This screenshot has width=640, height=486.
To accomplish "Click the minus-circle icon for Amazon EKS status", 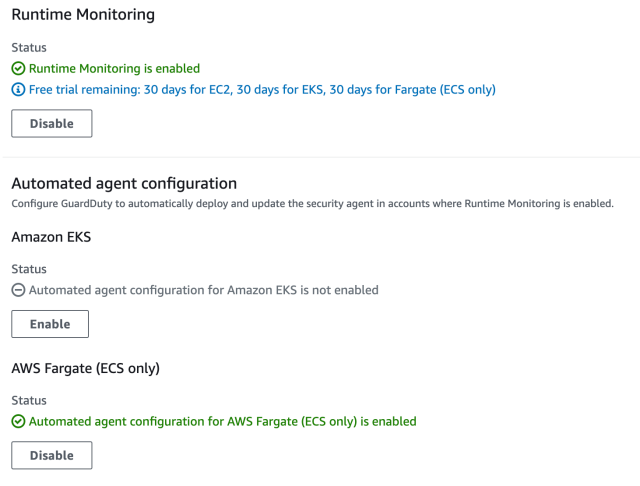I will coord(18,291).
